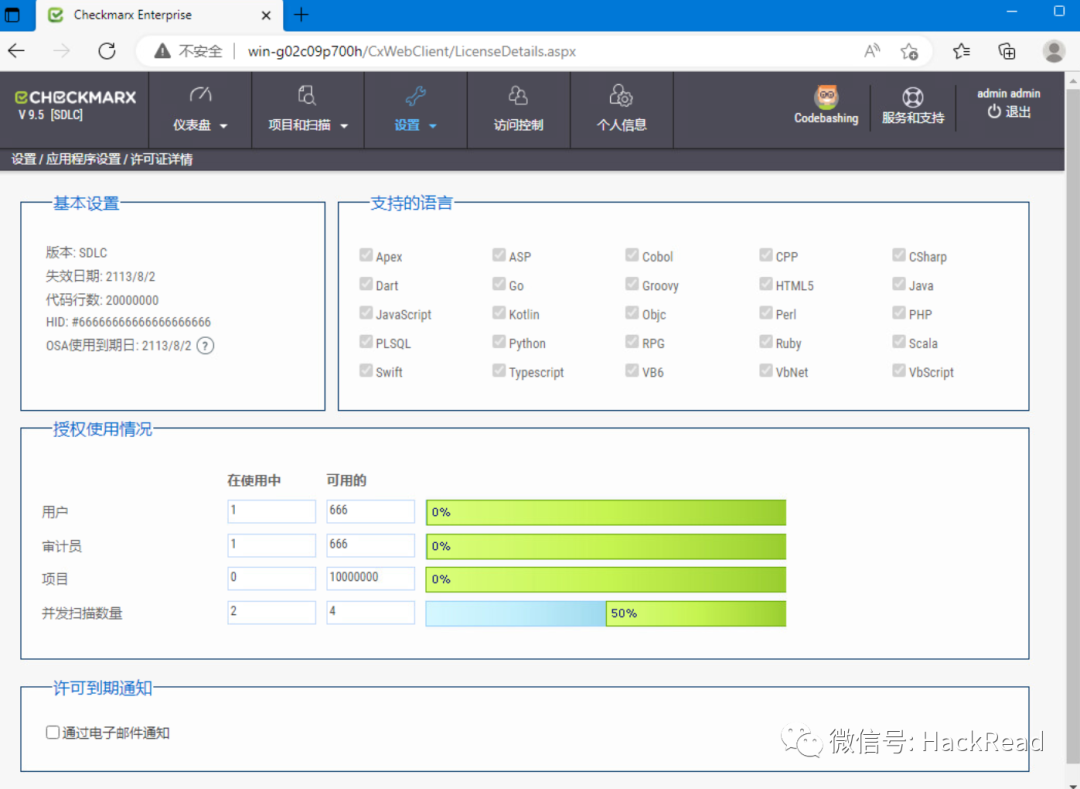This screenshot has height=789, width=1080.
Task: Click the users usage progress bar
Action: (605, 512)
